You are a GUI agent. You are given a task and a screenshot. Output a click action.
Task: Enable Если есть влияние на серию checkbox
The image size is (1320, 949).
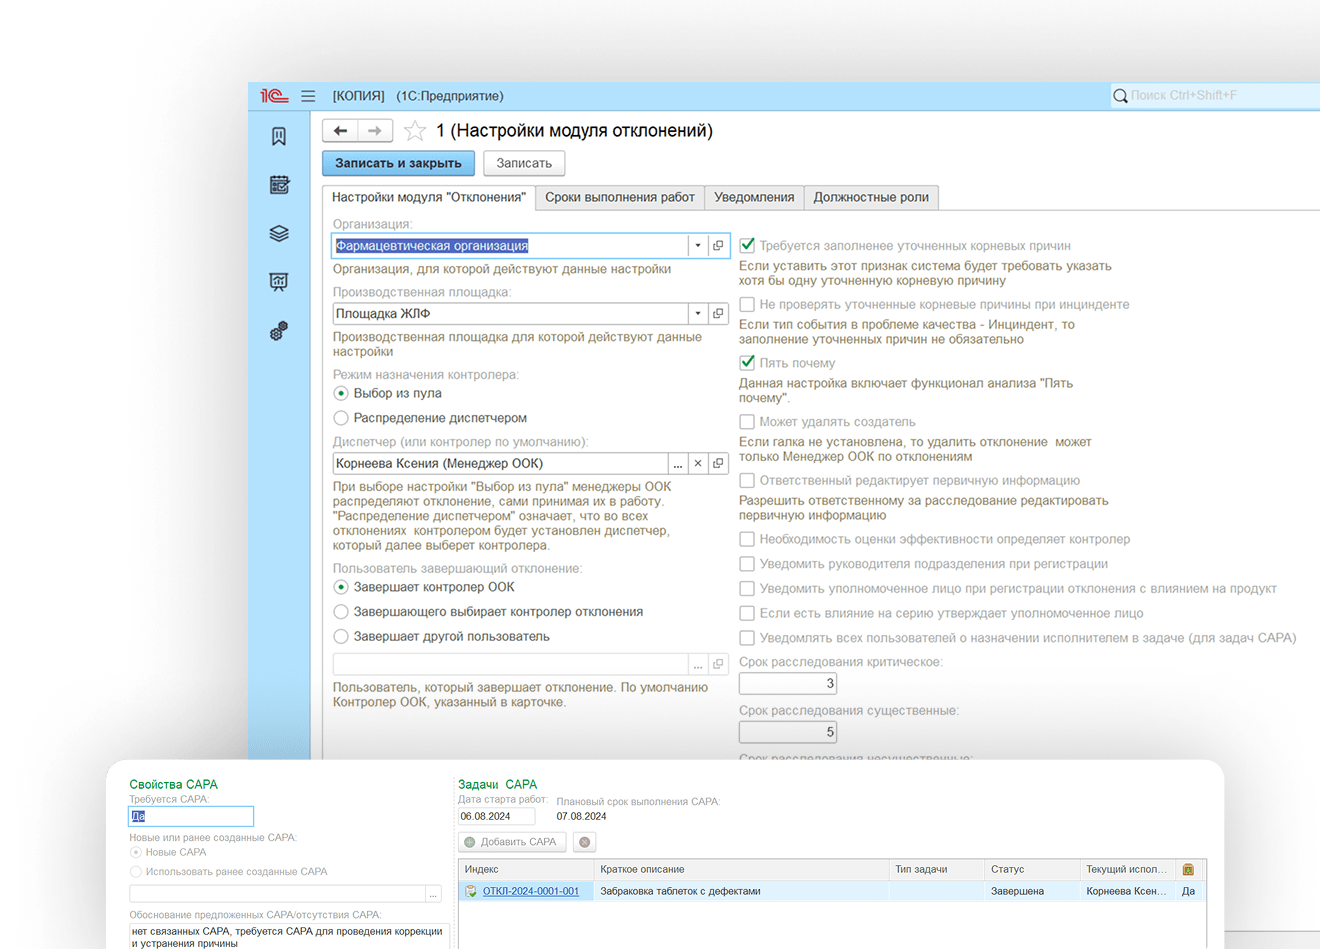point(747,613)
